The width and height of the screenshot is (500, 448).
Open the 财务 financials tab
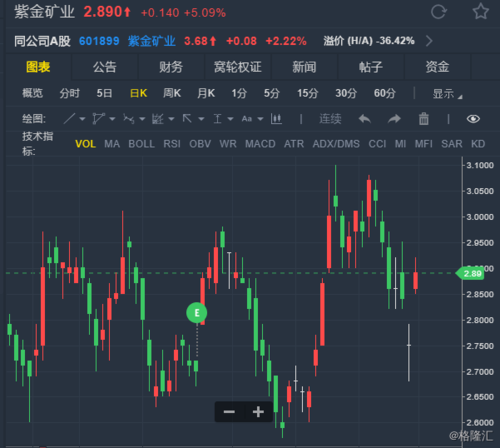coord(171,67)
